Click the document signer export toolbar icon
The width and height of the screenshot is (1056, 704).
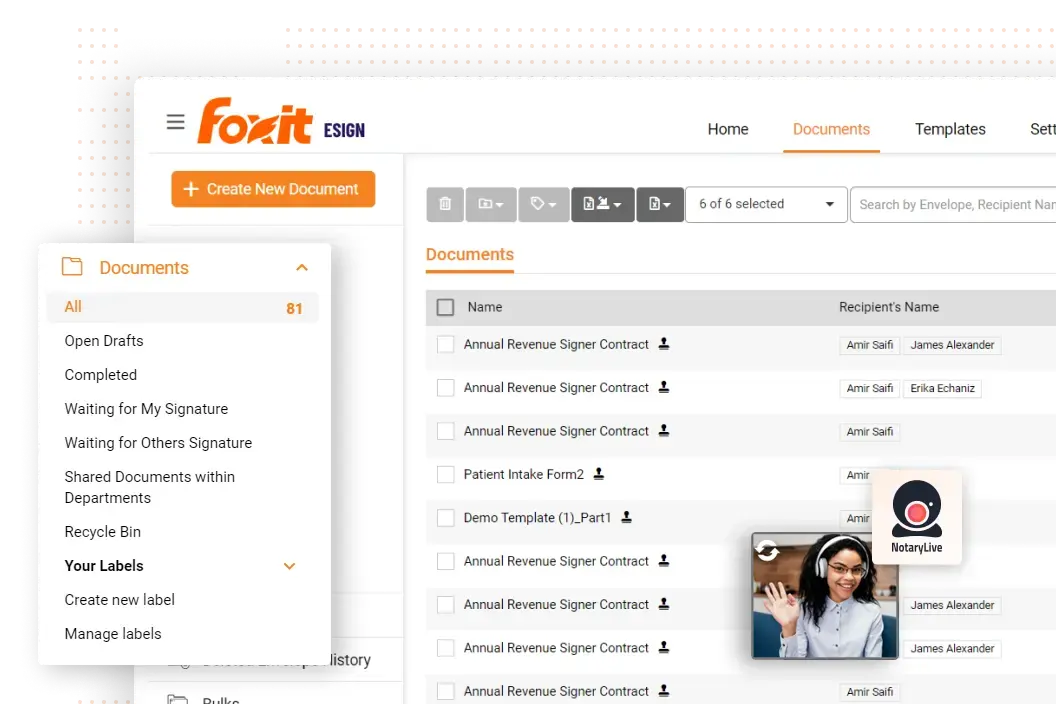(x=603, y=204)
